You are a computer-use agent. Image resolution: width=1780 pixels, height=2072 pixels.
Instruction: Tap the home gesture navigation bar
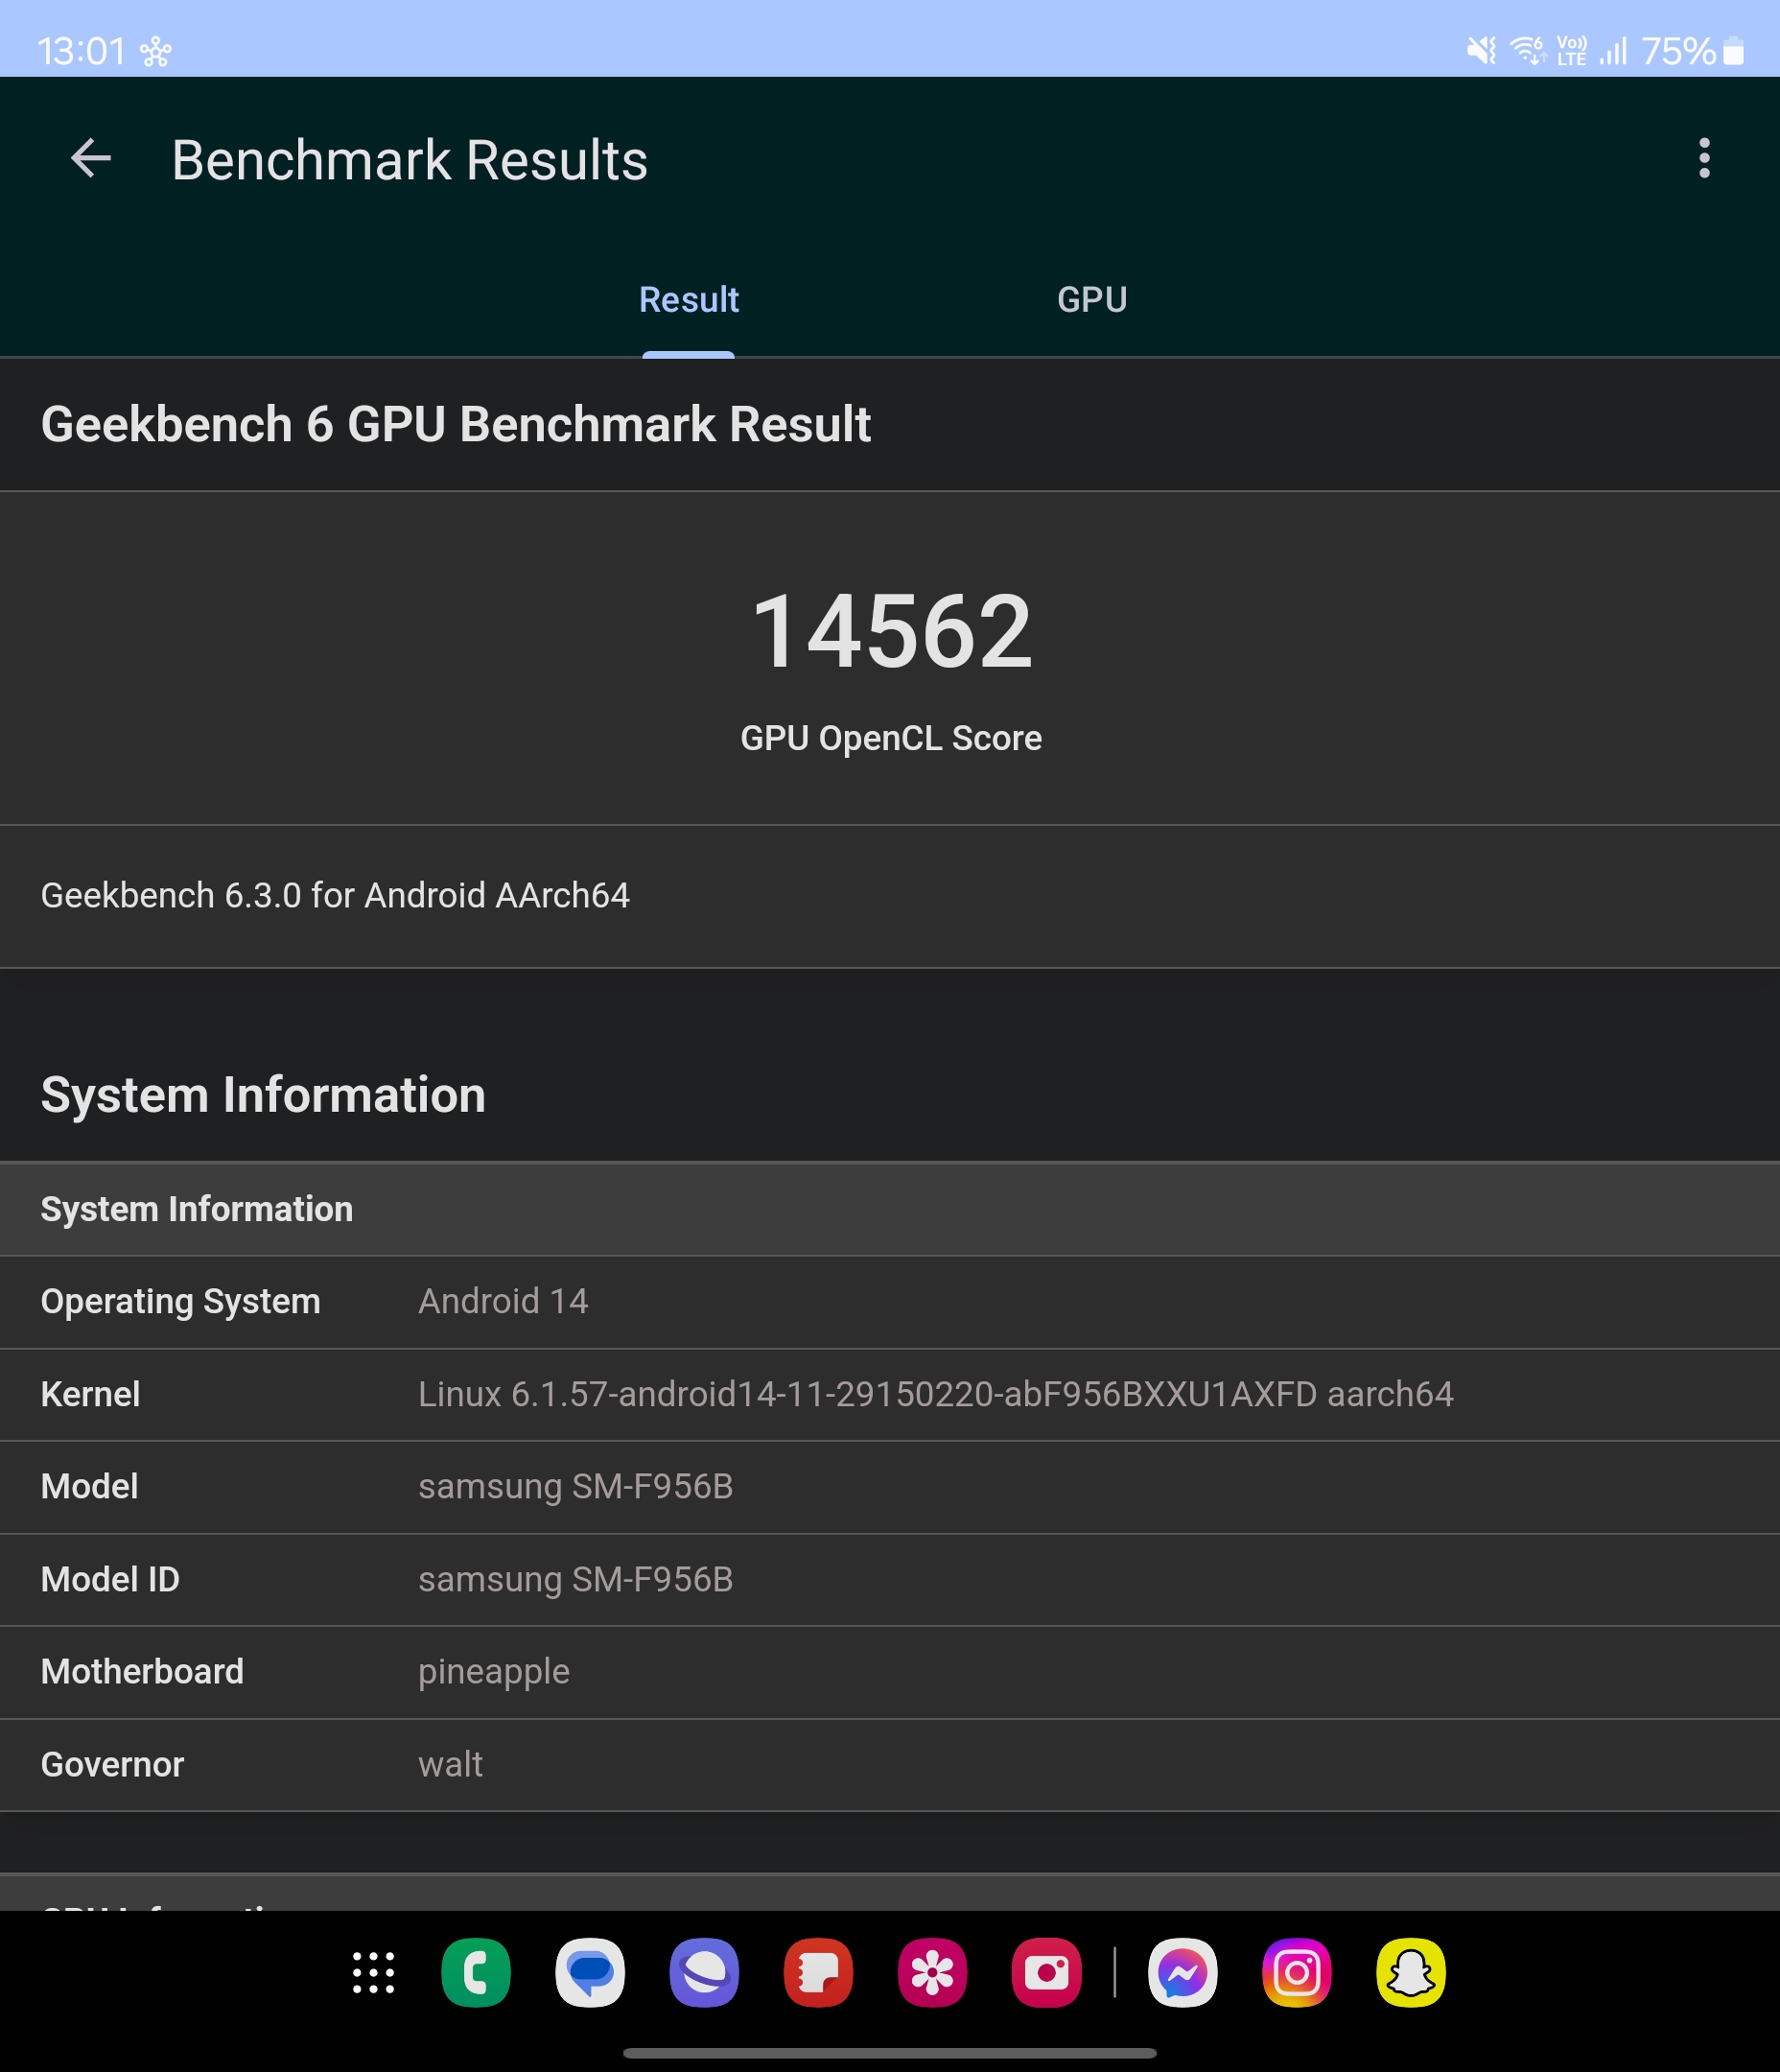(890, 2053)
